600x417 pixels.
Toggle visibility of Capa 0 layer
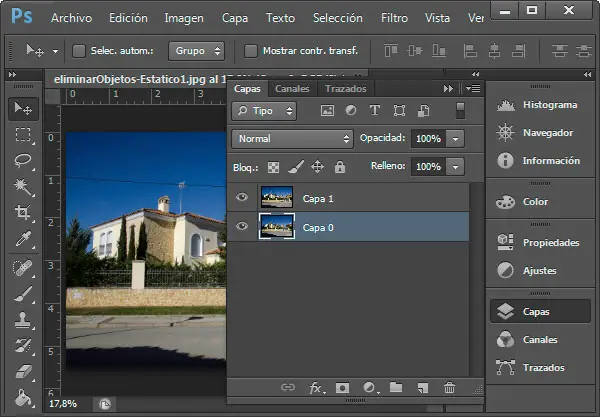(241, 227)
